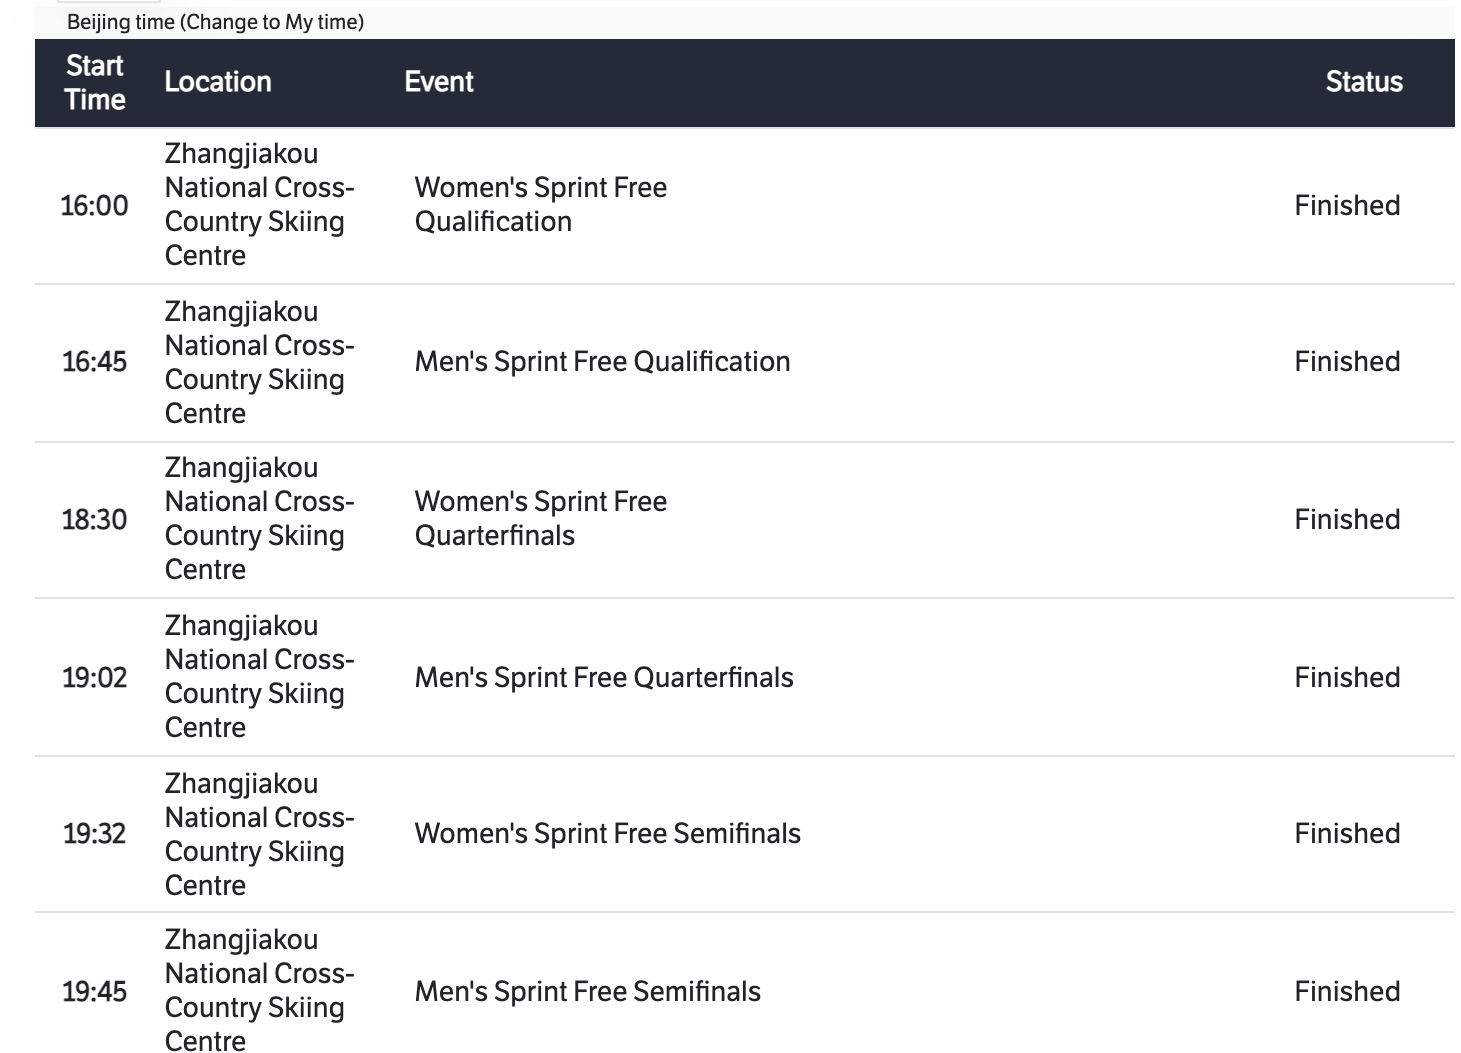
Task: Click the 19:32 start time
Action: point(94,834)
